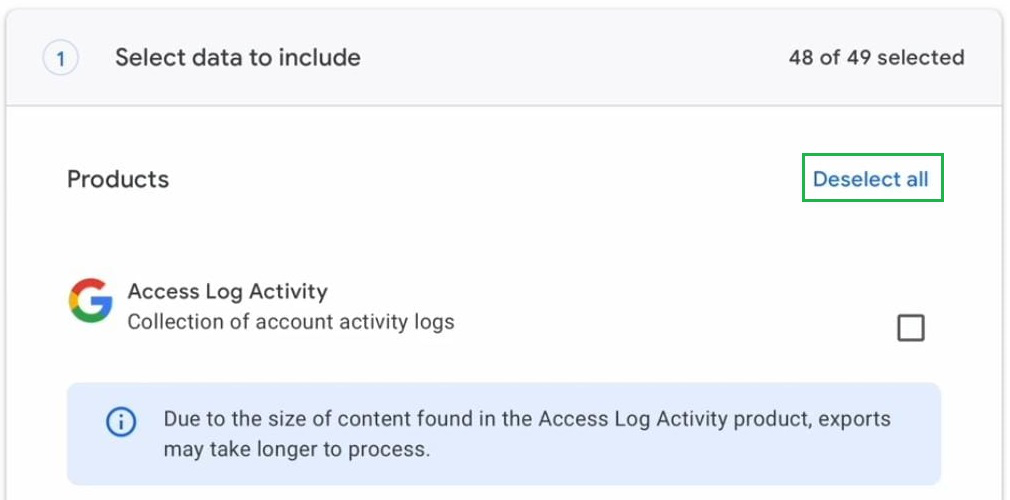The image size is (1010, 500).
Task: Click the word exports in info banner
Action: point(854,418)
